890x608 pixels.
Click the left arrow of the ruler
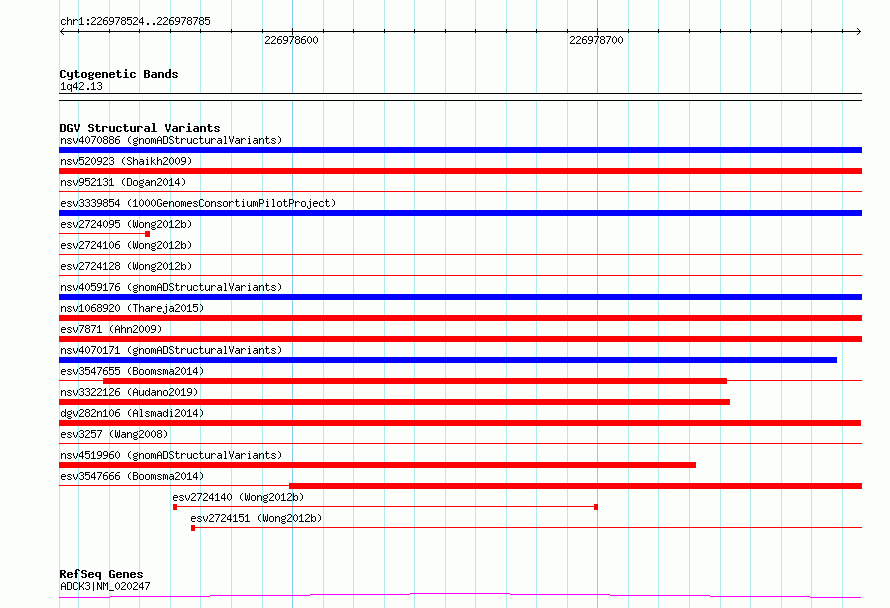click(62, 32)
